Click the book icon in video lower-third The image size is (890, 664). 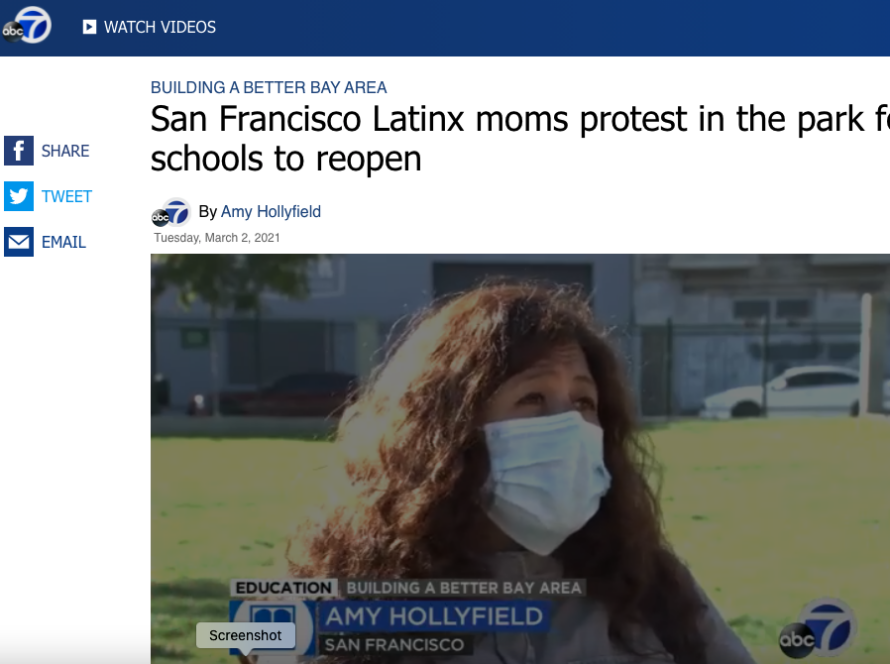point(273,619)
